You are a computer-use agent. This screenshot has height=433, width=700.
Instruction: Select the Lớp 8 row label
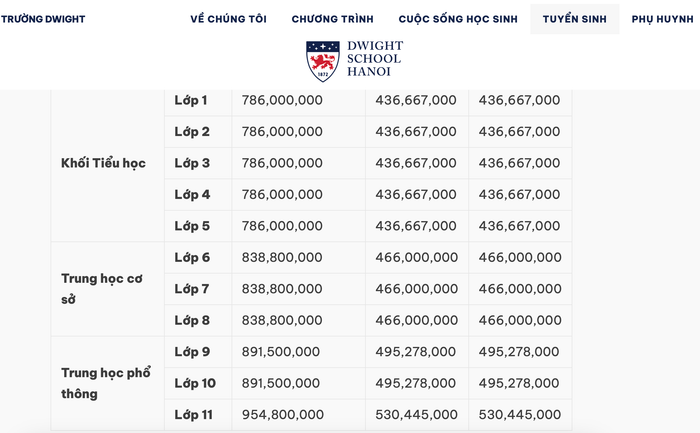pyautogui.click(x=192, y=320)
